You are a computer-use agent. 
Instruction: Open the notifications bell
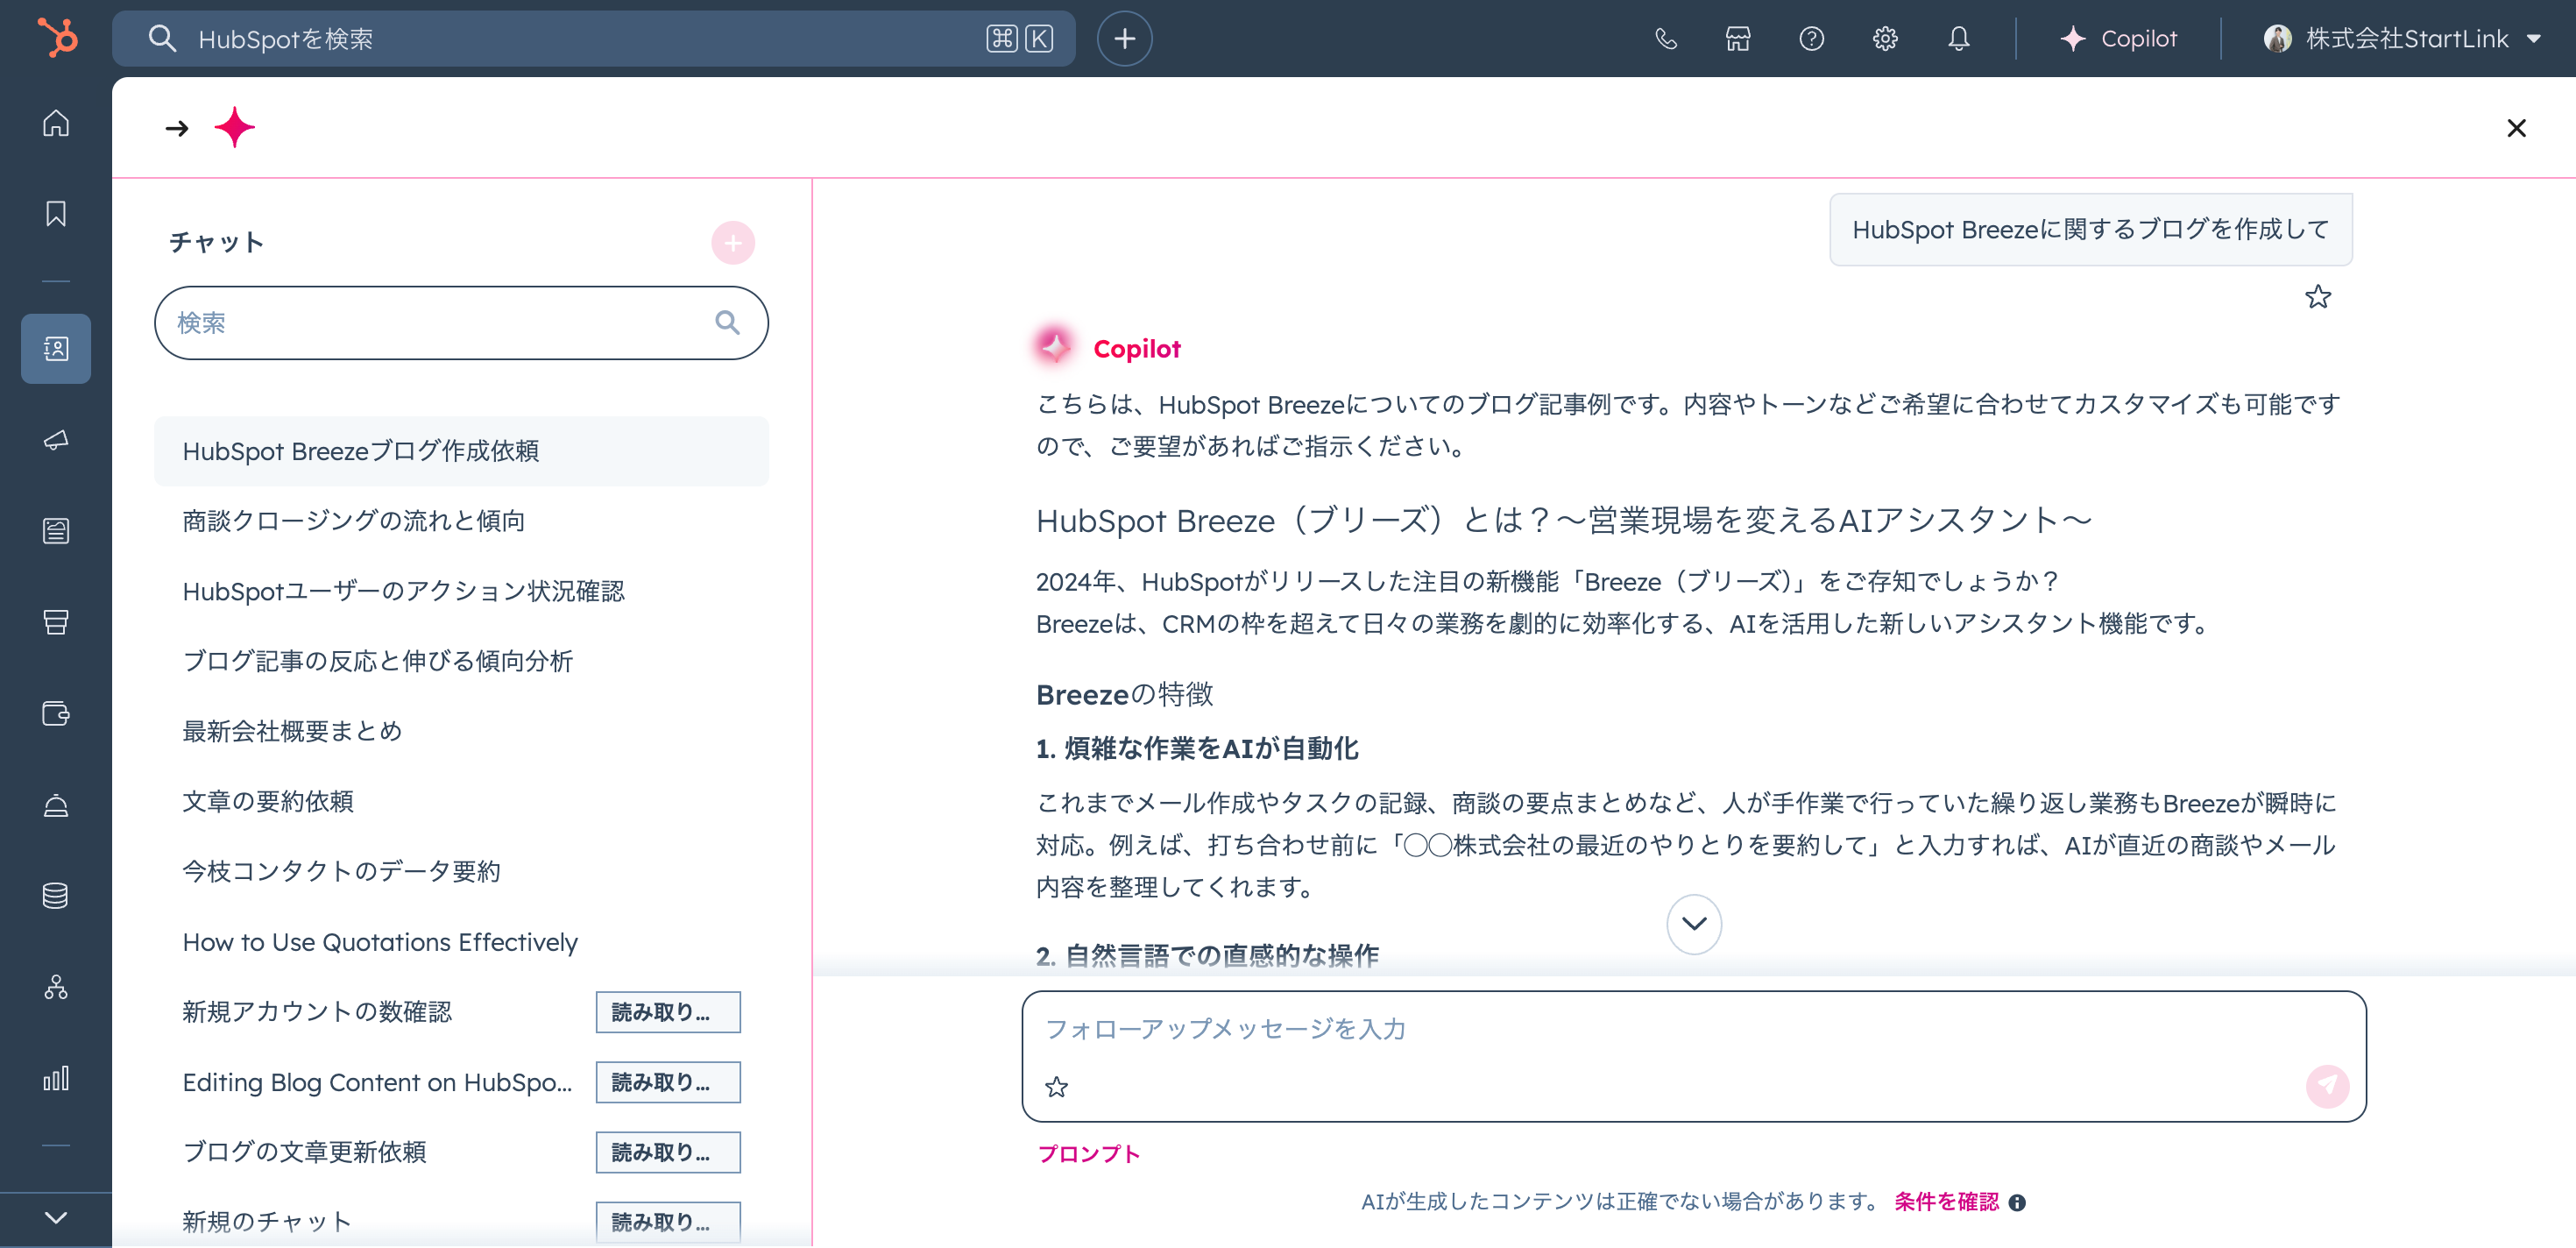(1958, 39)
